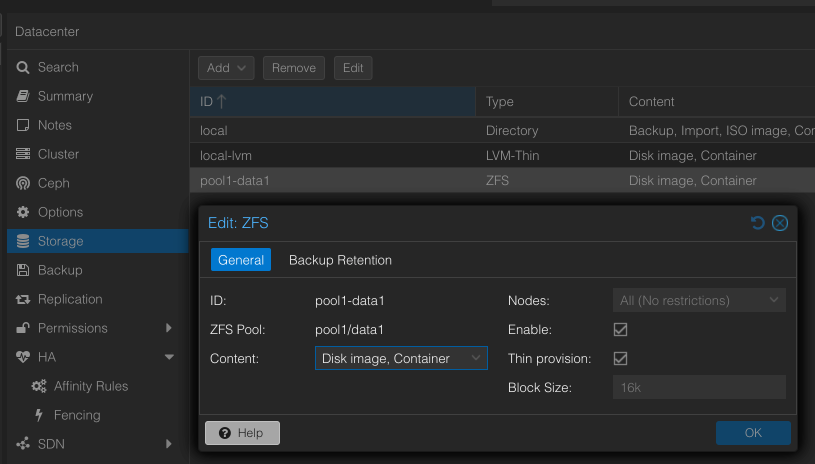The height and width of the screenshot is (464, 815).
Task: Click the Replication arrows icon
Action: tap(22, 299)
